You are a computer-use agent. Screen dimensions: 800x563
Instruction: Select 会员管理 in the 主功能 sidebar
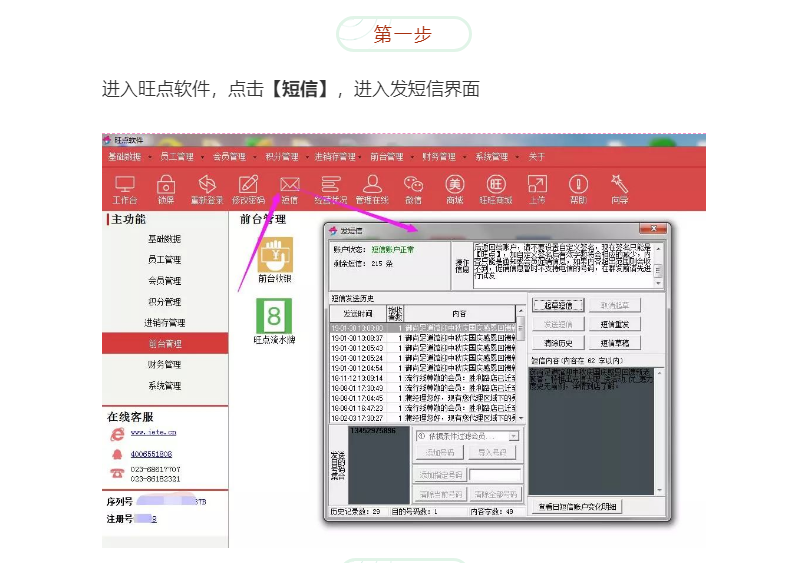coord(165,281)
